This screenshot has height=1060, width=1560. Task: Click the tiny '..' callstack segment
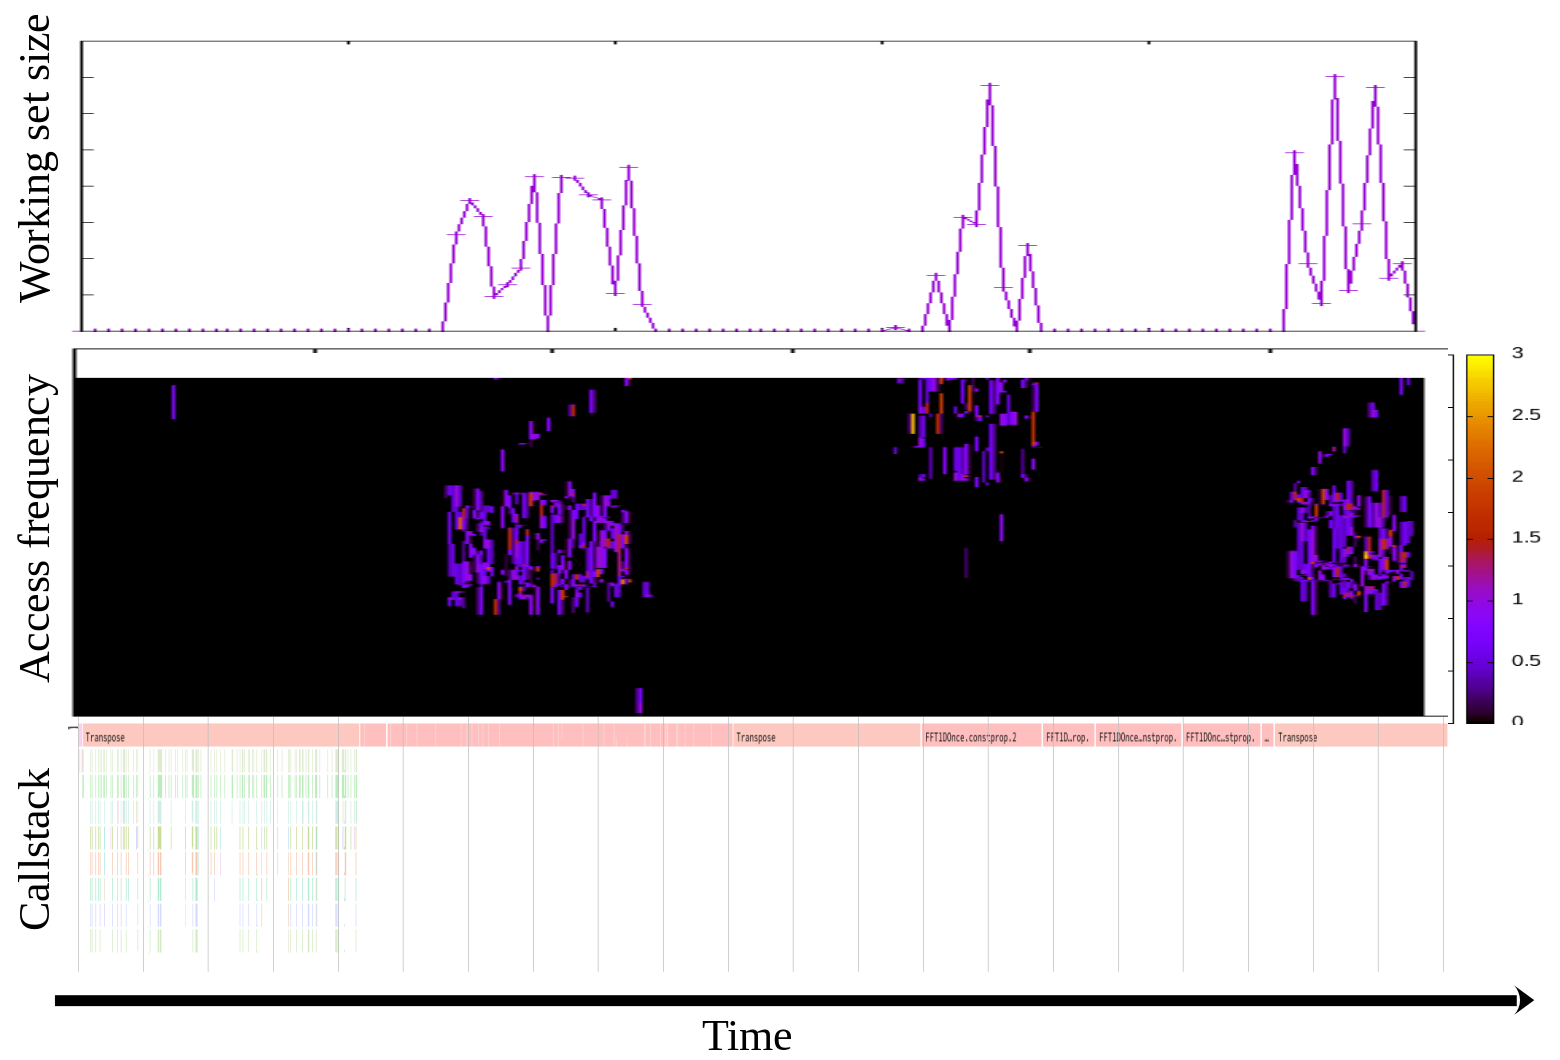pos(1267,736)
